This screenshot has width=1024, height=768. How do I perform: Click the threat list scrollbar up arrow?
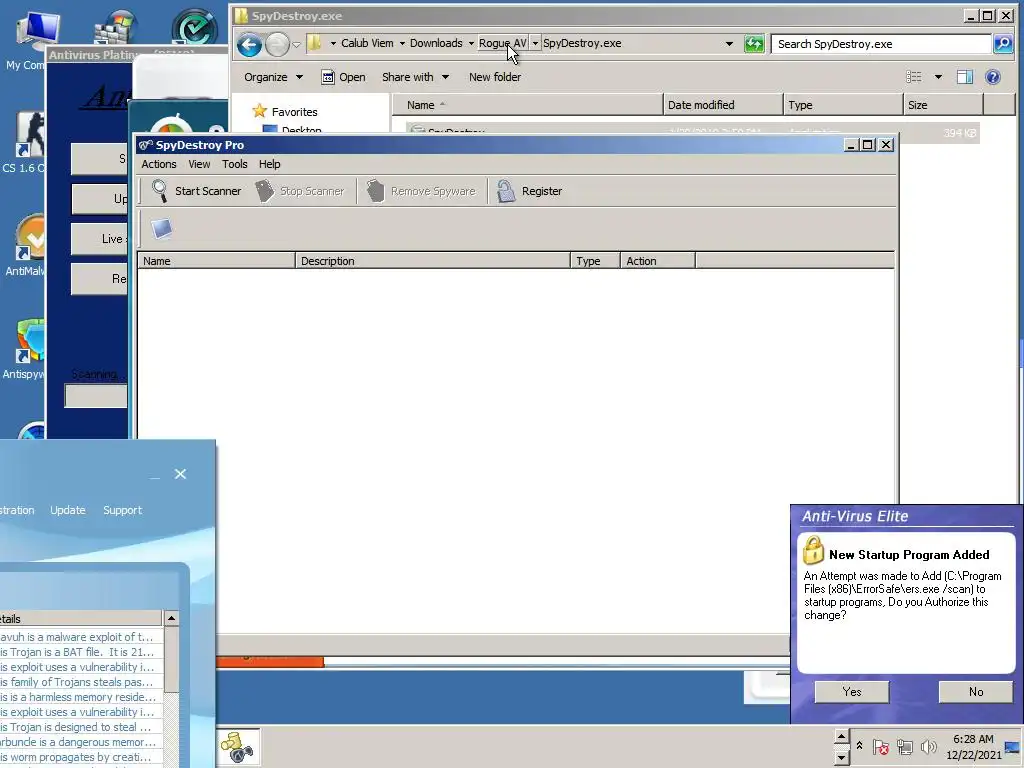click(171, 618)
